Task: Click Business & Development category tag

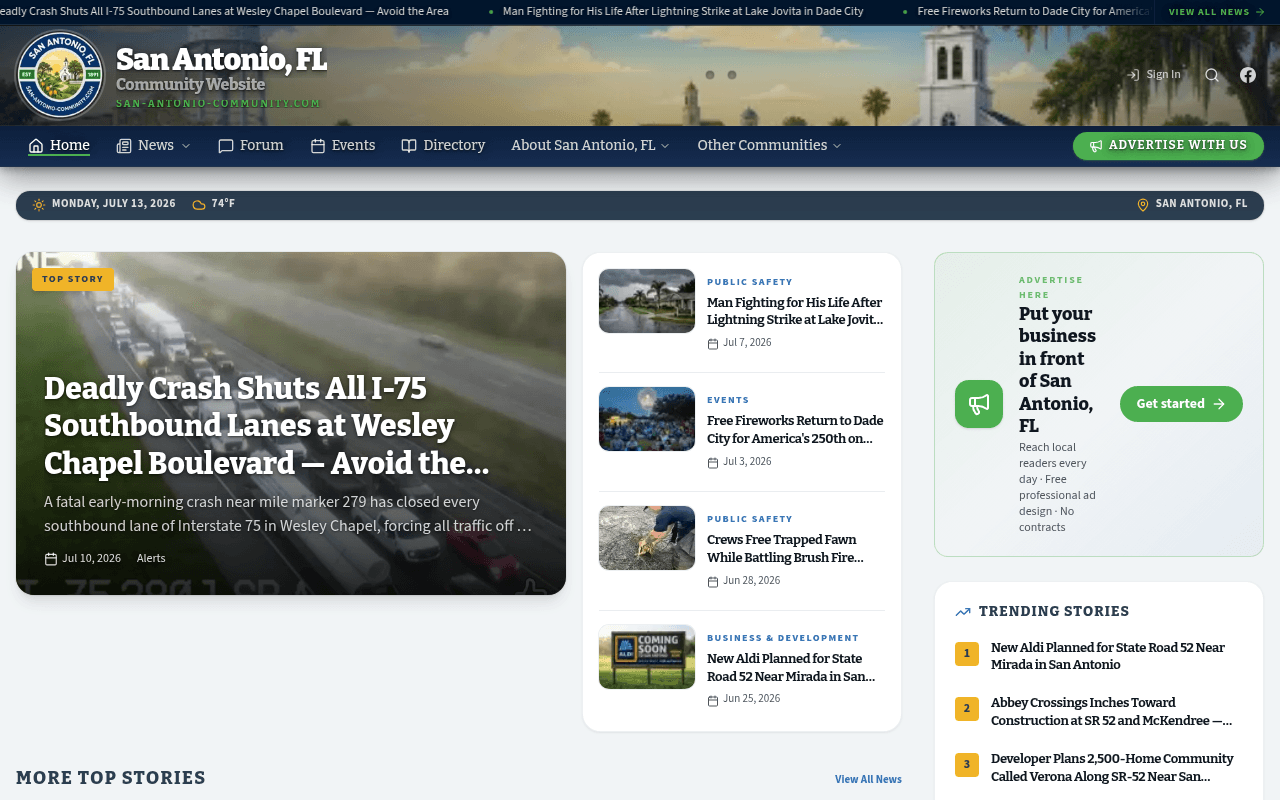Action: (x=783, y=638)
